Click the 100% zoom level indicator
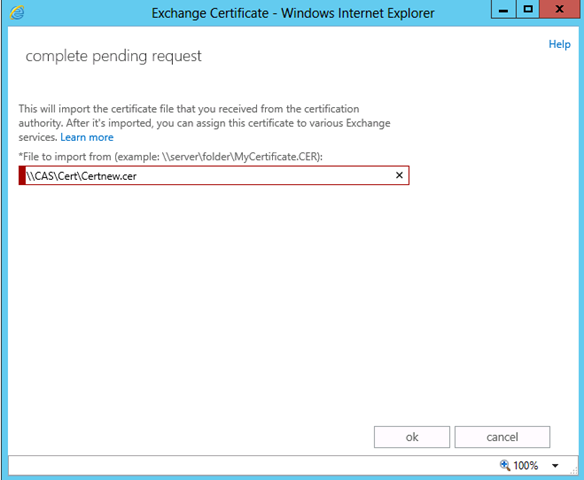Viewport: 584px width, 480px height. point(526,465)
